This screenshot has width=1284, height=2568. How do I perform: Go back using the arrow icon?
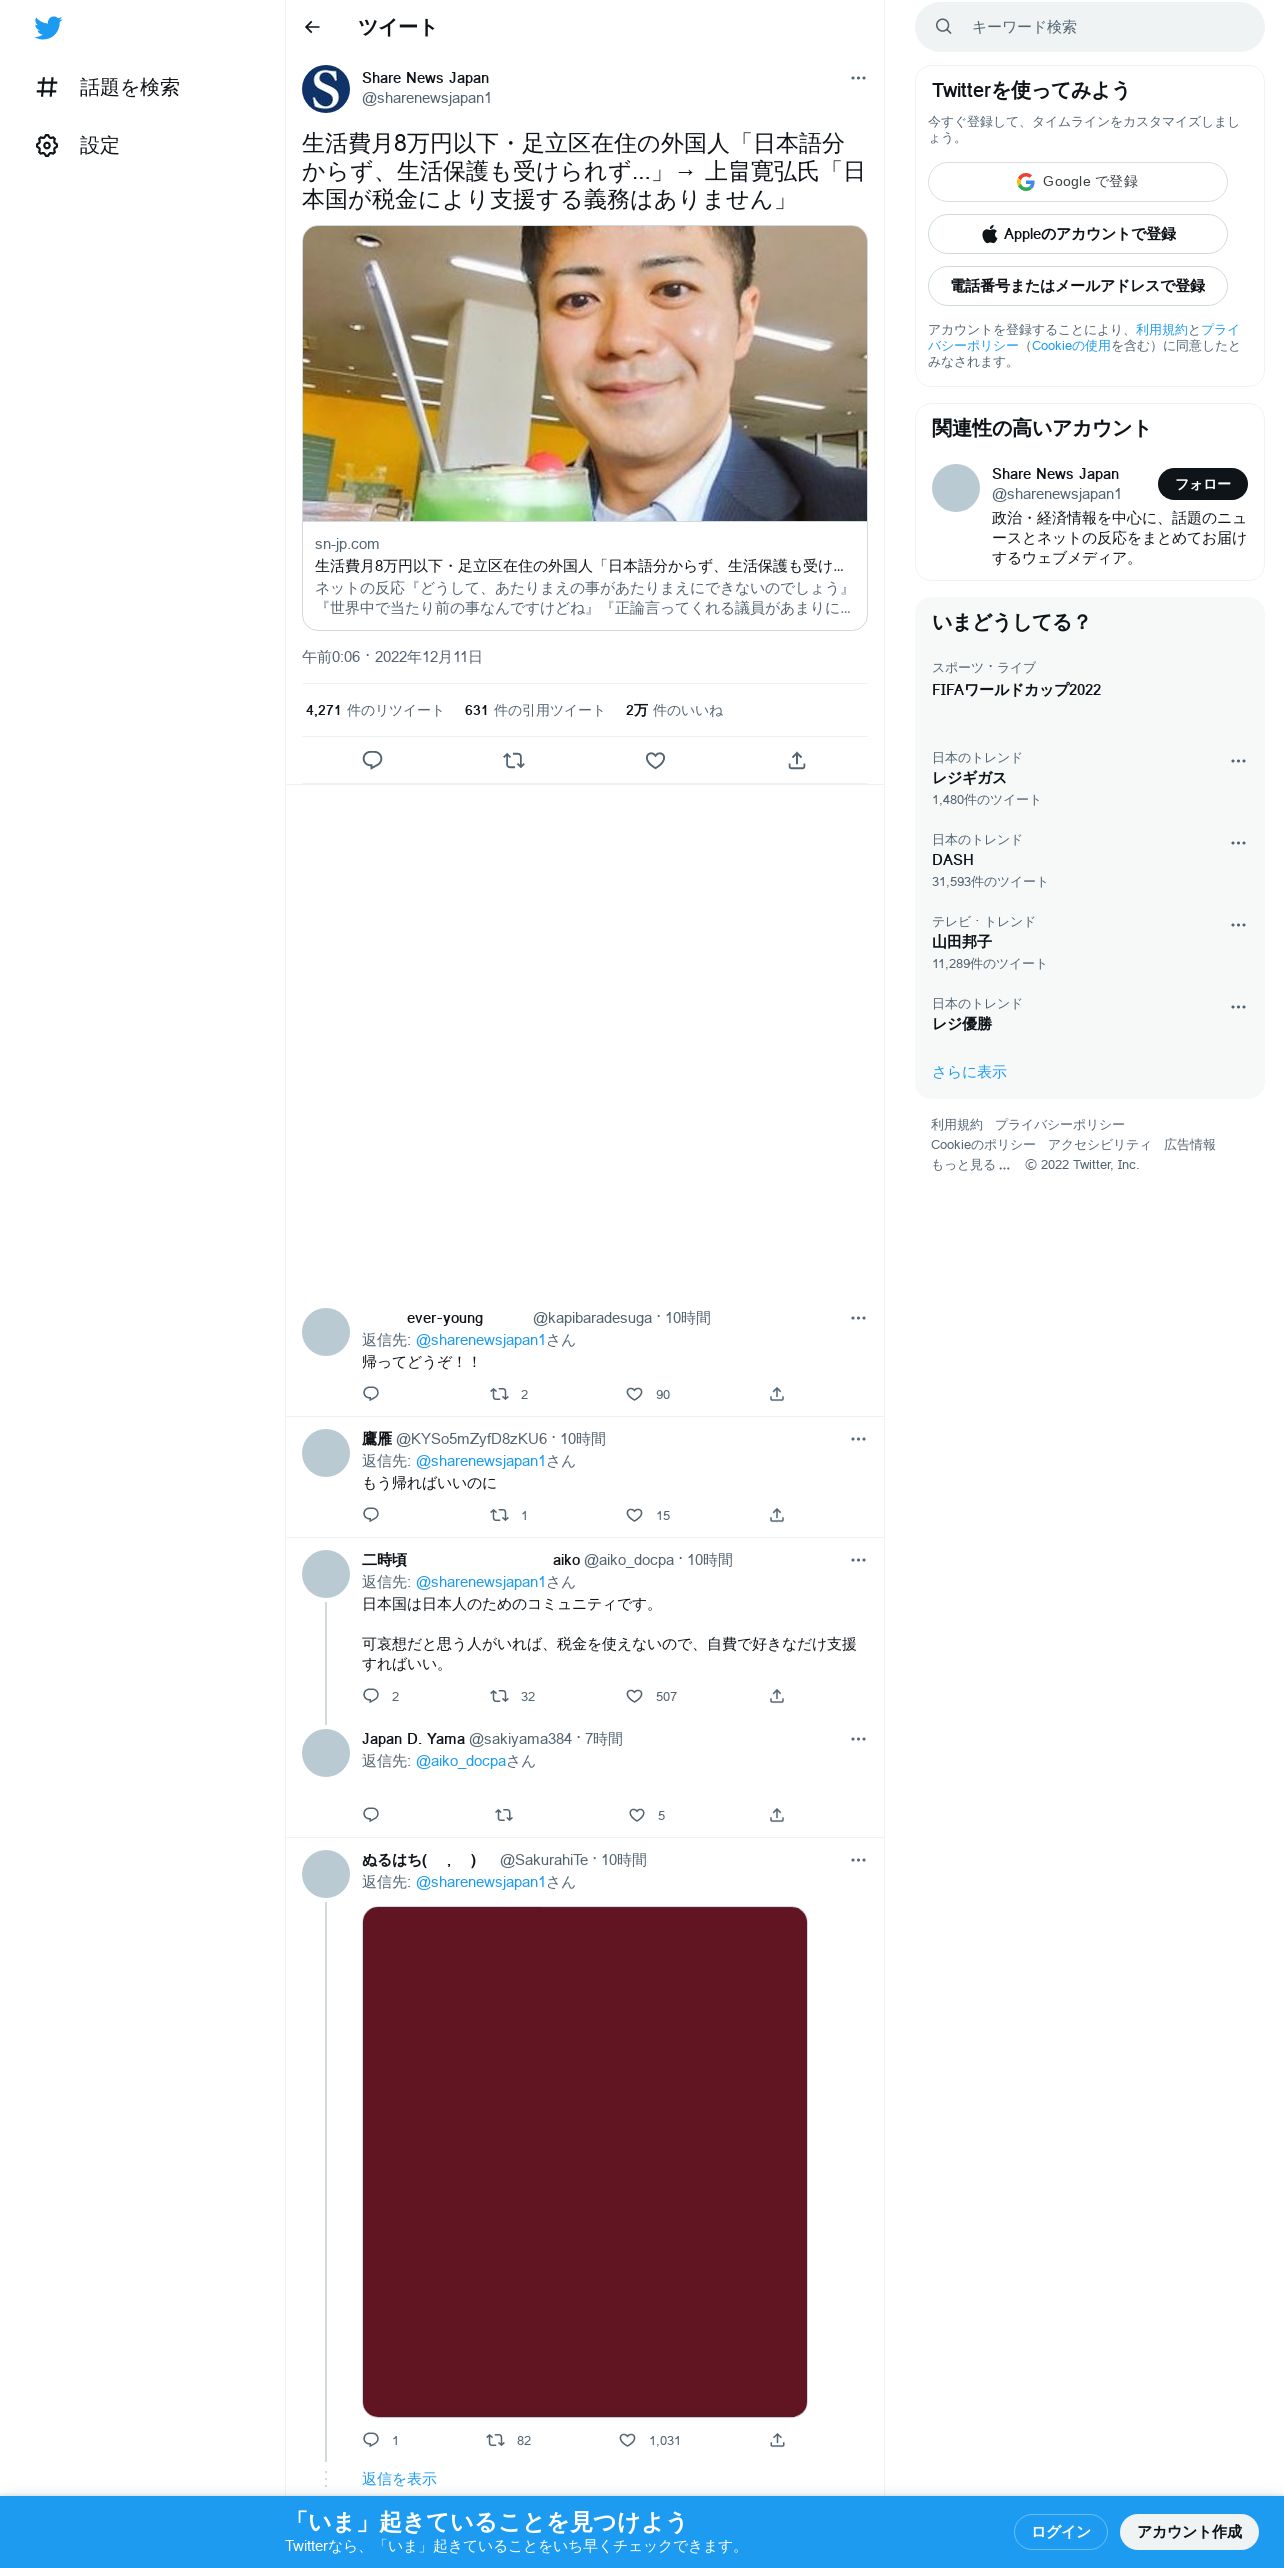point(312,27)
